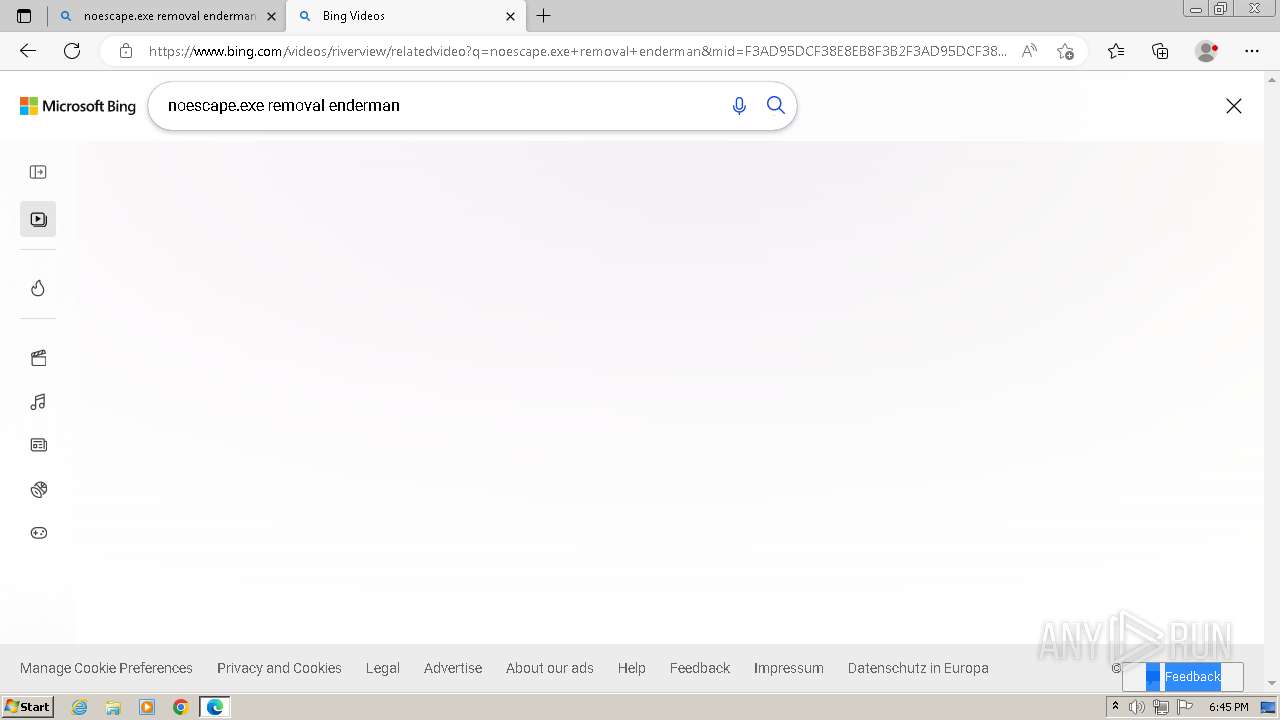Select Microsoft Edge taskbar button

(x=215, y=707)
